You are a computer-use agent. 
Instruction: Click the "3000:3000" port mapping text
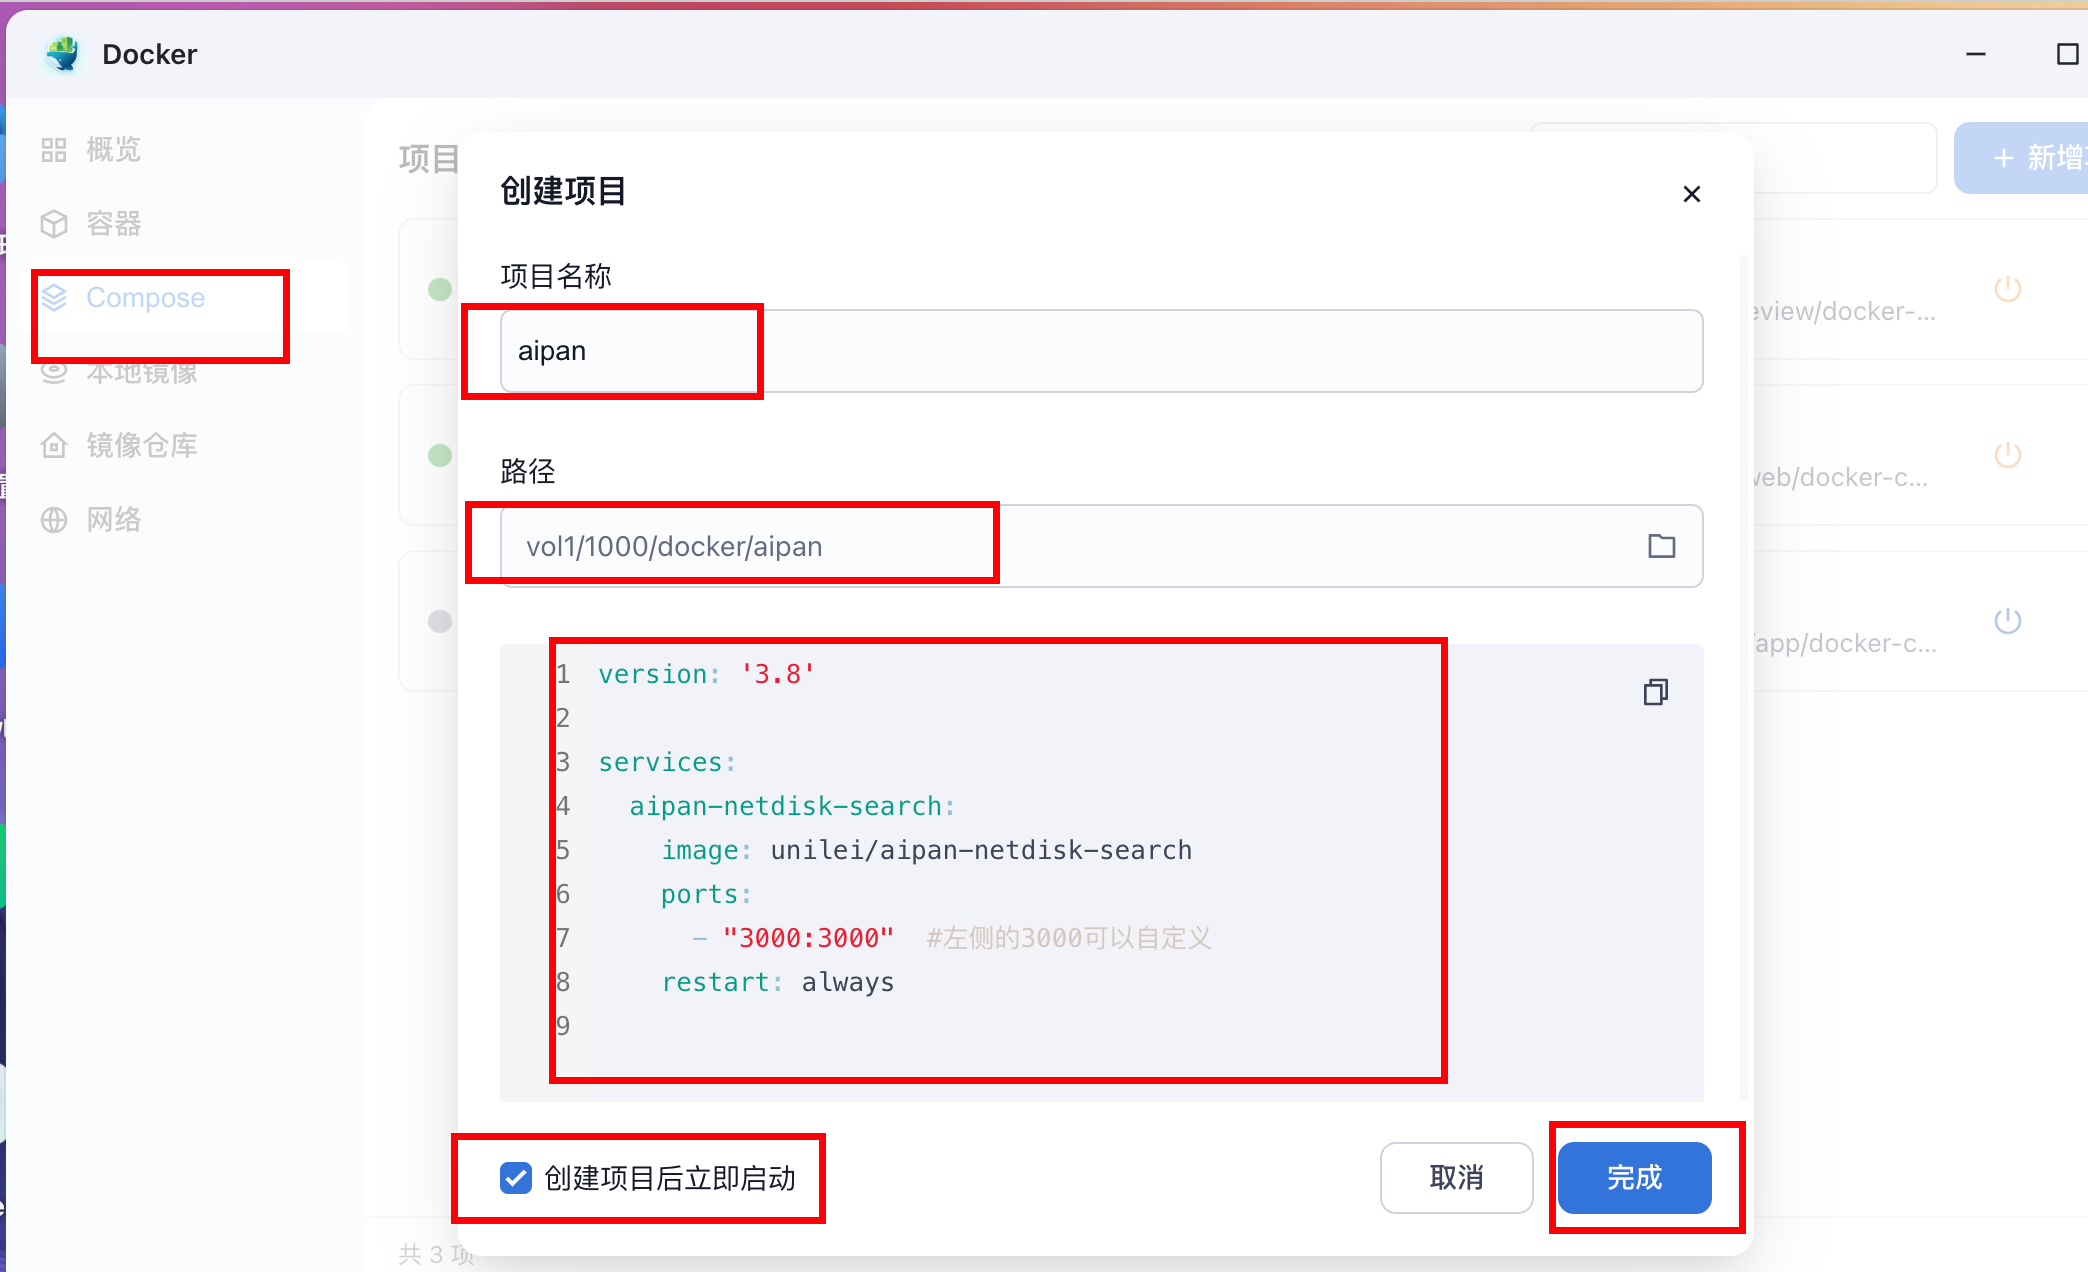click(x=808, y=938)
